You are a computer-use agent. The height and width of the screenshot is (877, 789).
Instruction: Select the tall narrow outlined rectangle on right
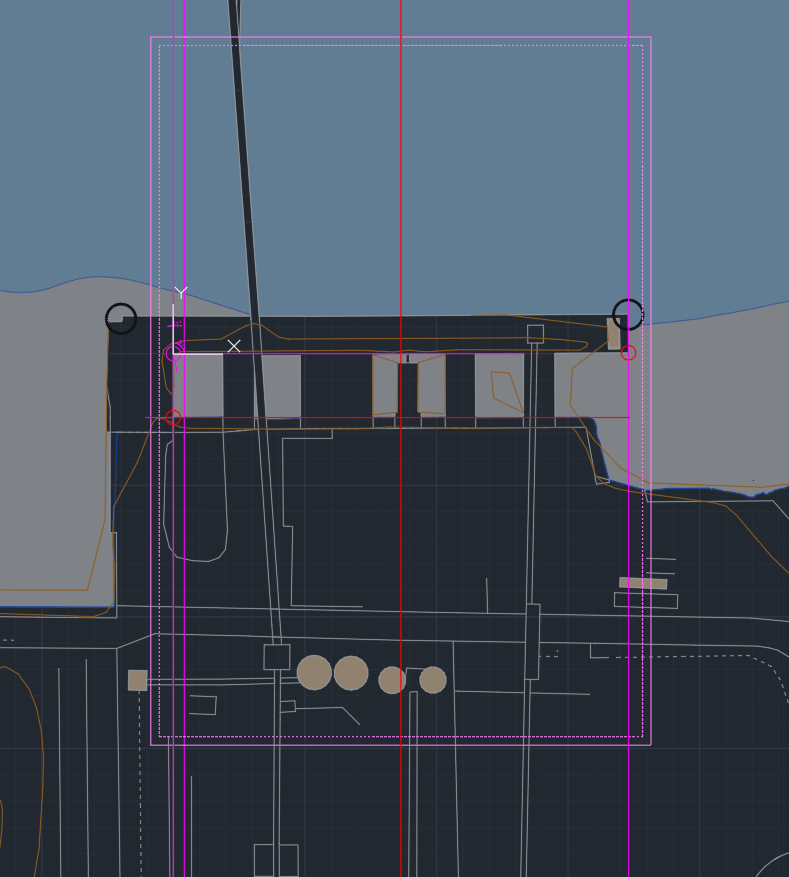coord(532,641)
